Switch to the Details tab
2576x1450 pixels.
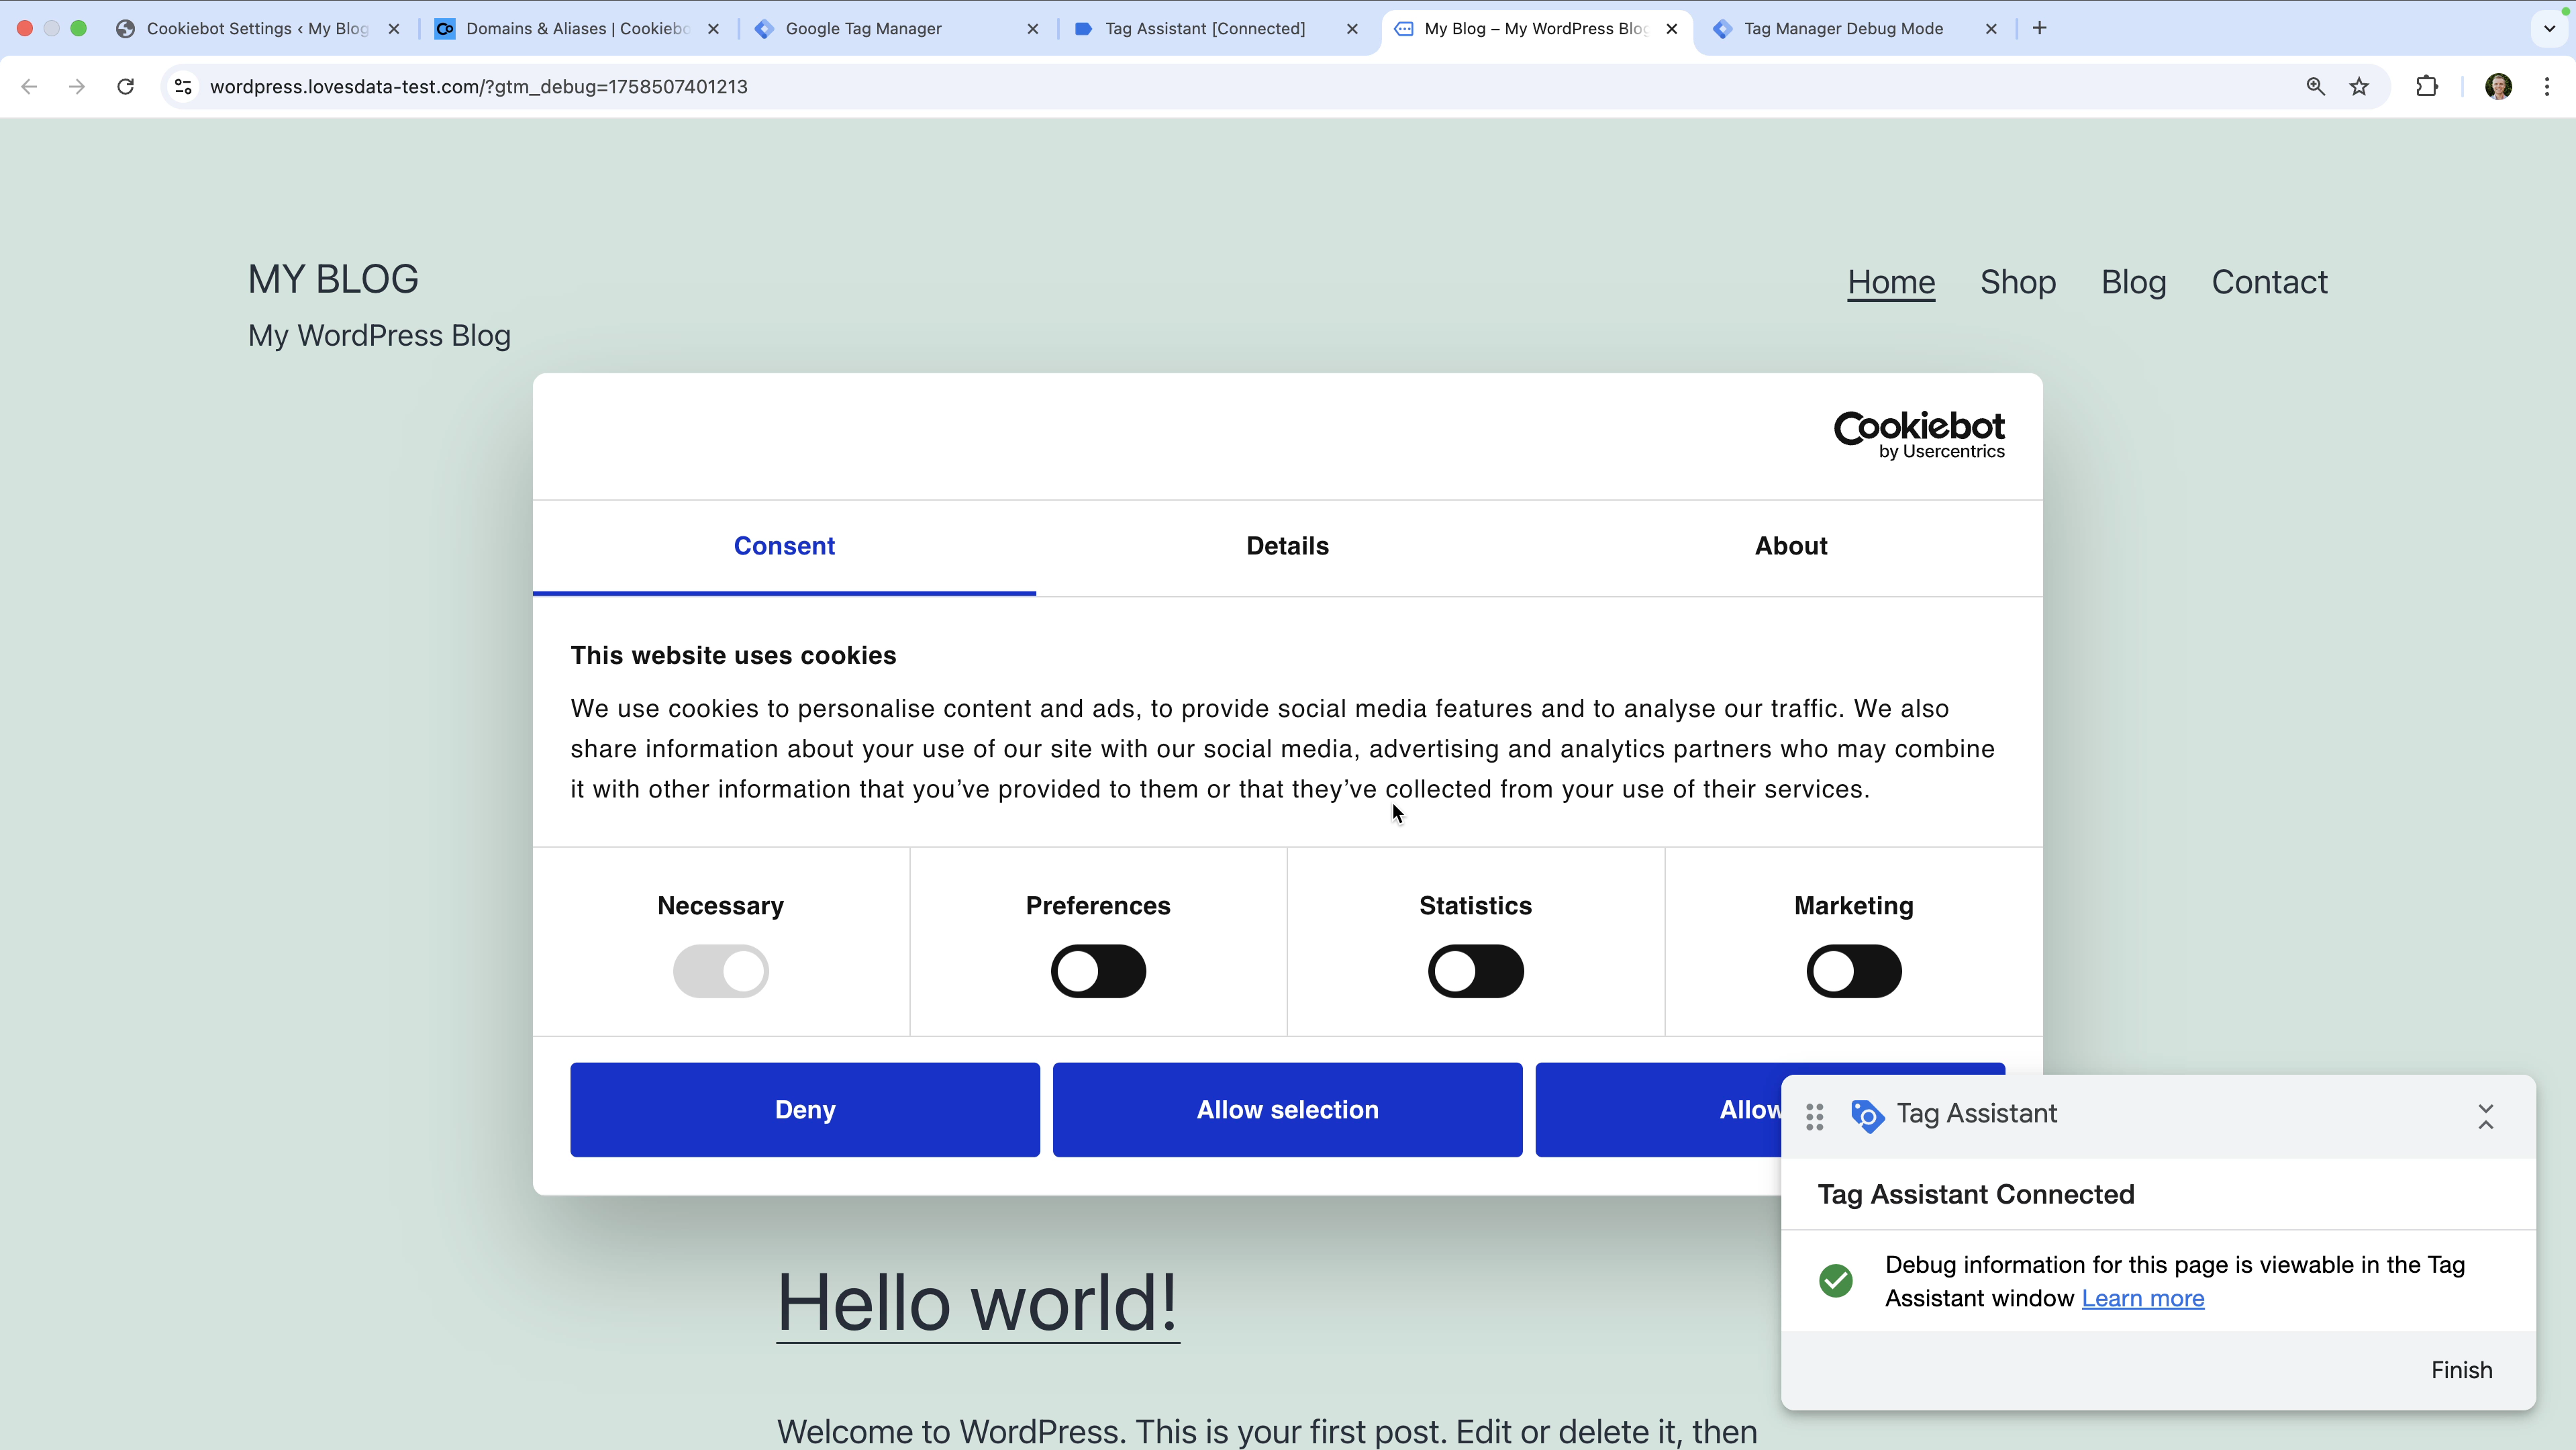[x=1287, y=546]
